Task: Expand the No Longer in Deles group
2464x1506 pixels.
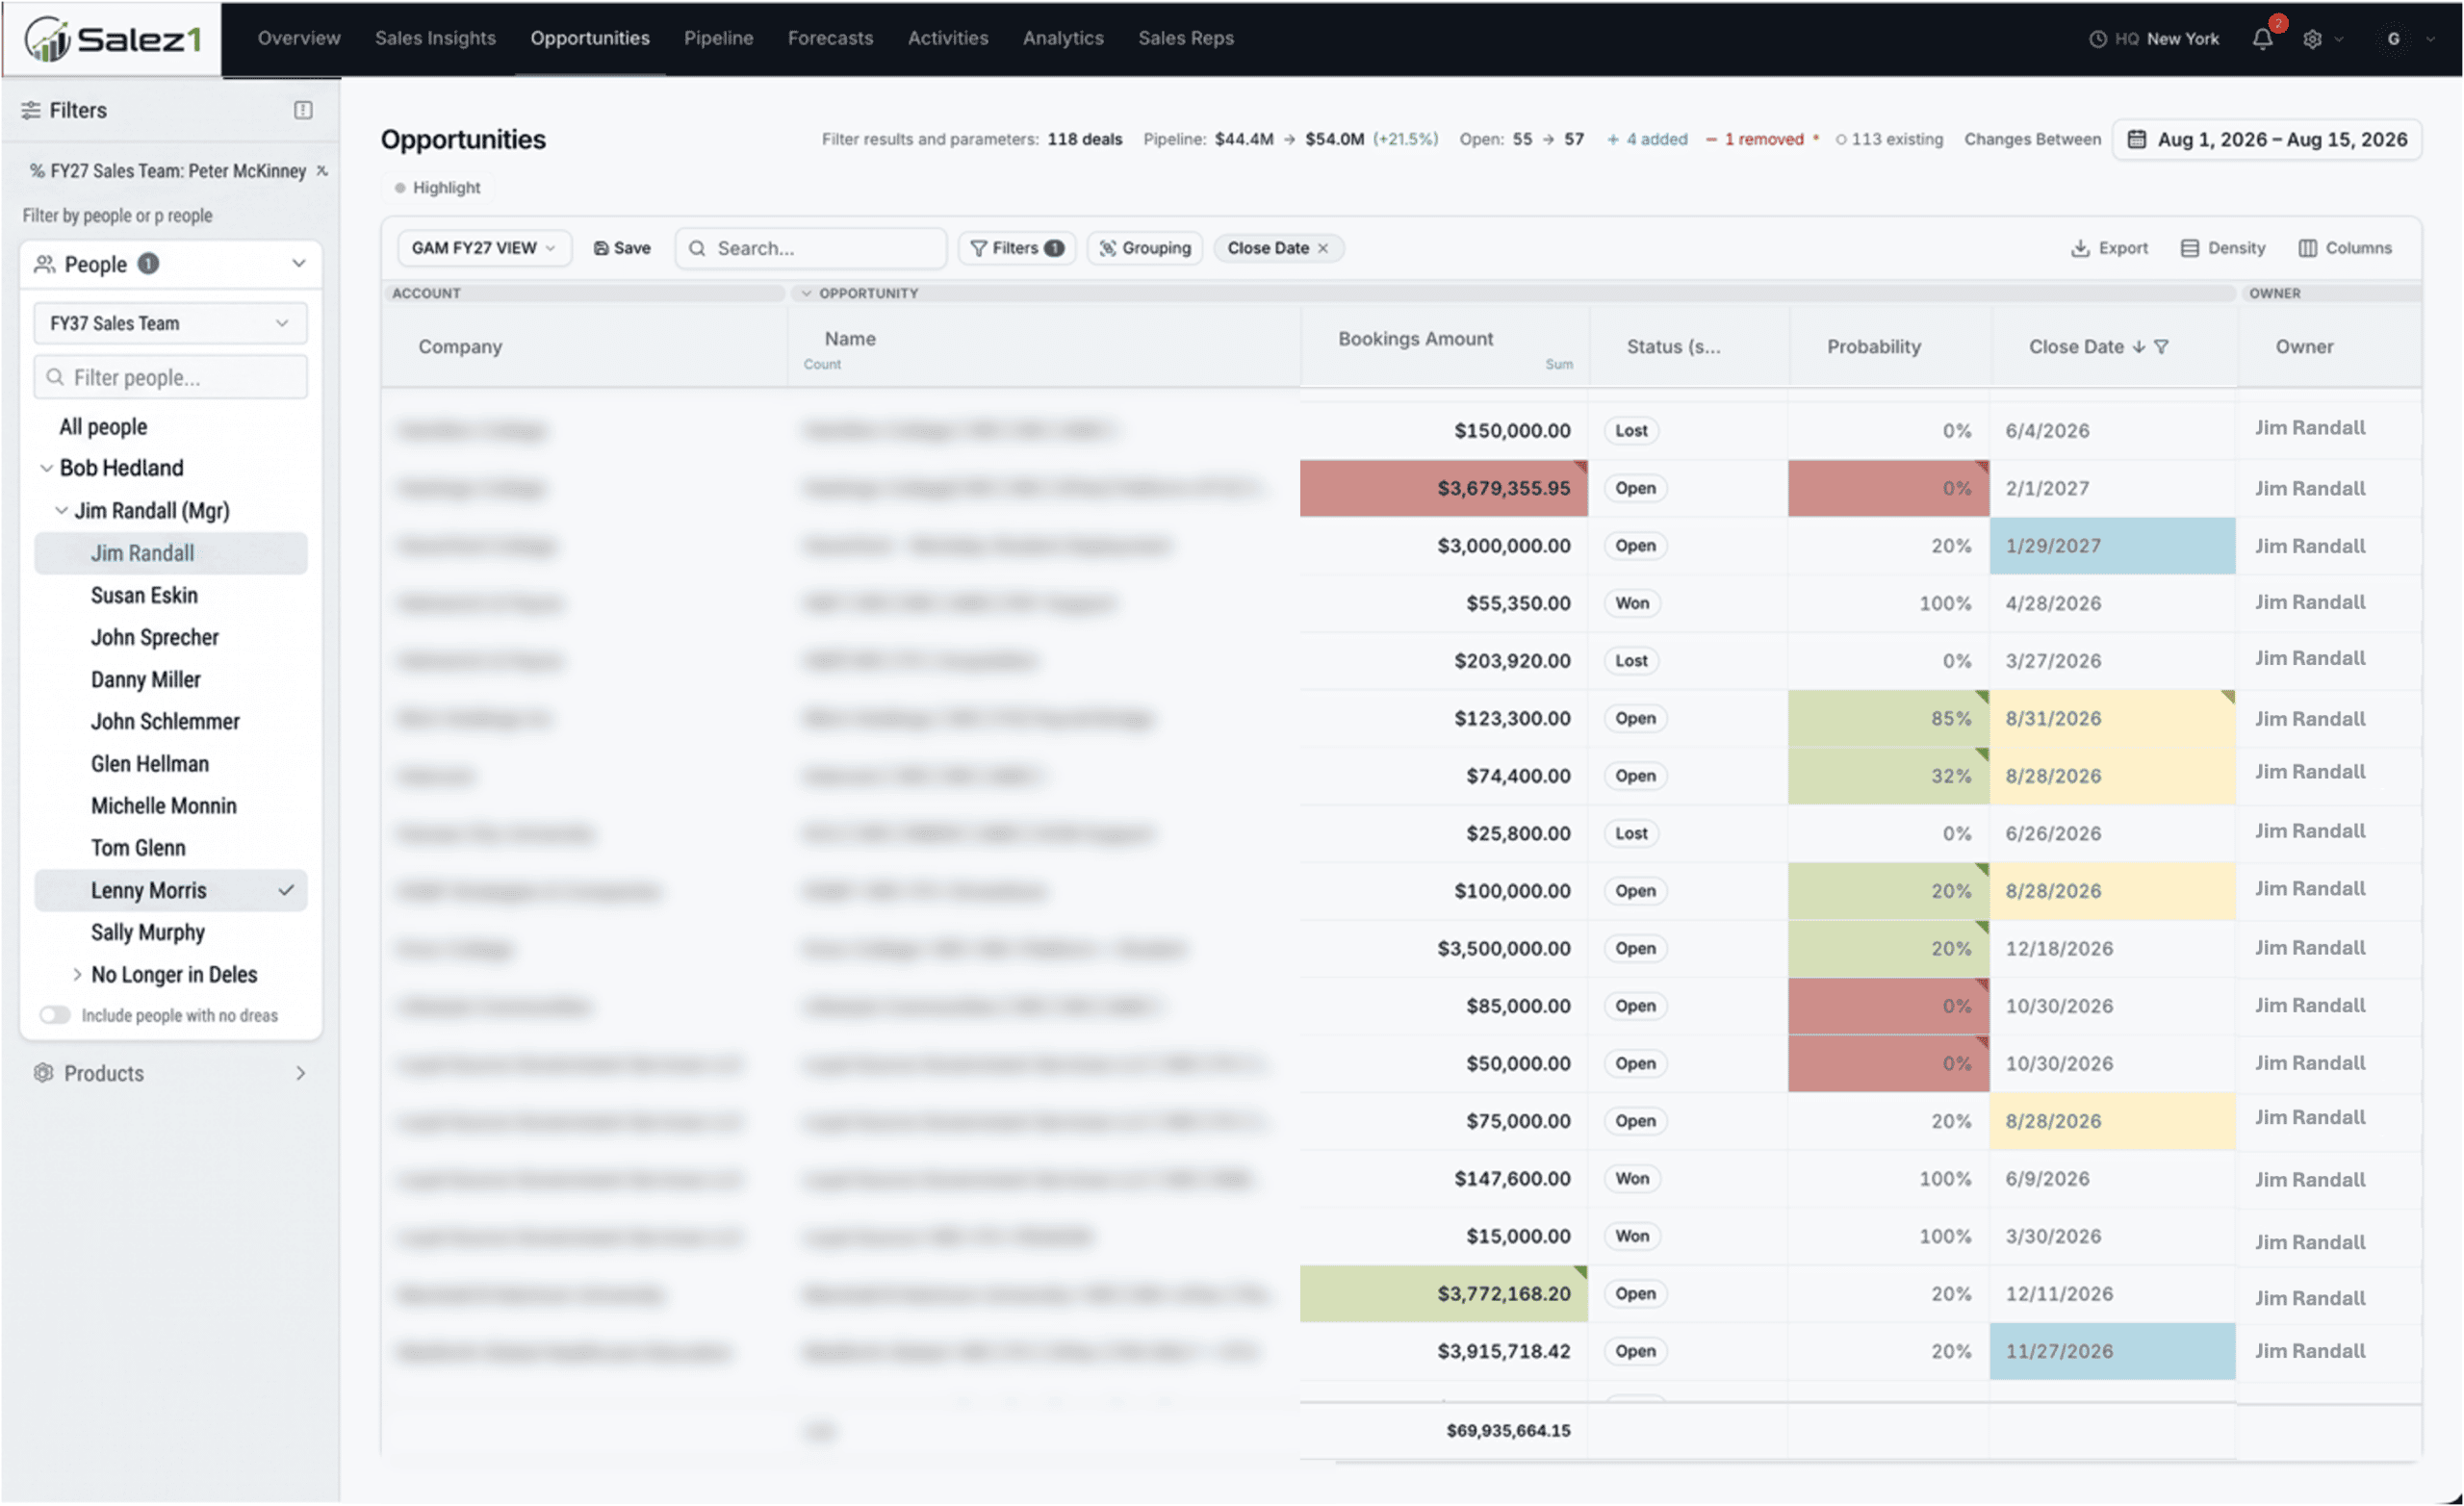Action: click(77, 975)
